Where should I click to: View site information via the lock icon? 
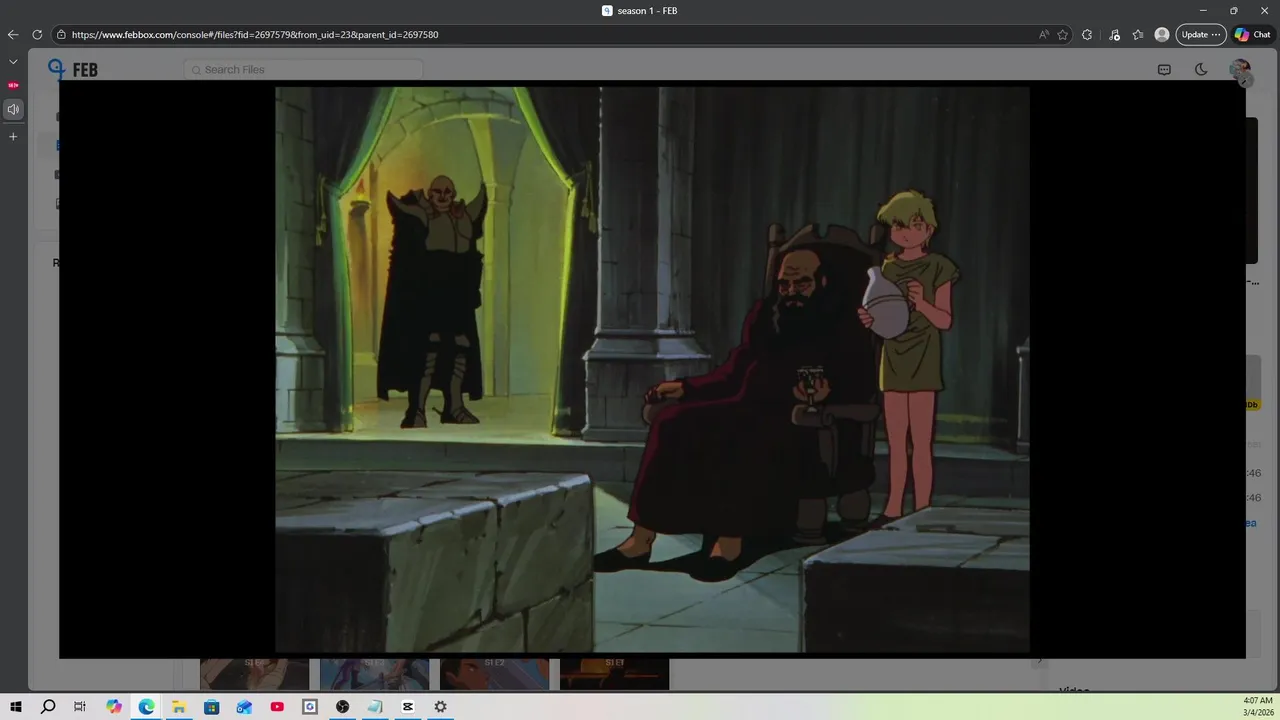click(61, 34)
